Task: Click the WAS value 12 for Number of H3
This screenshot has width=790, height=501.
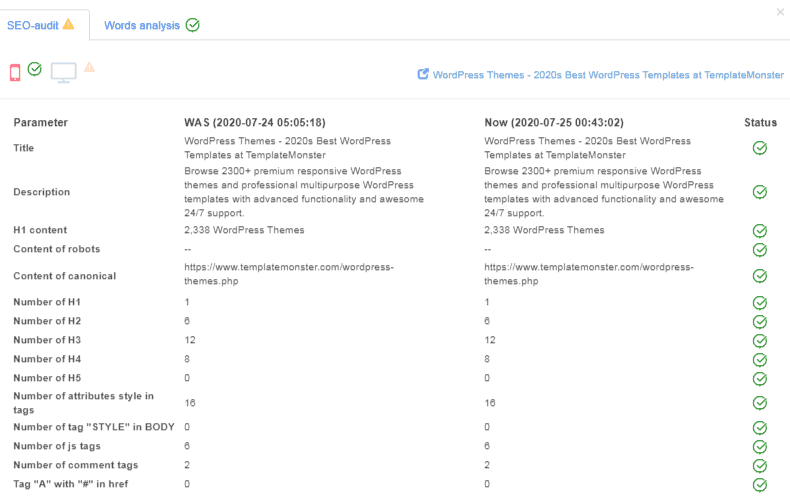Action: click(190, 340)
